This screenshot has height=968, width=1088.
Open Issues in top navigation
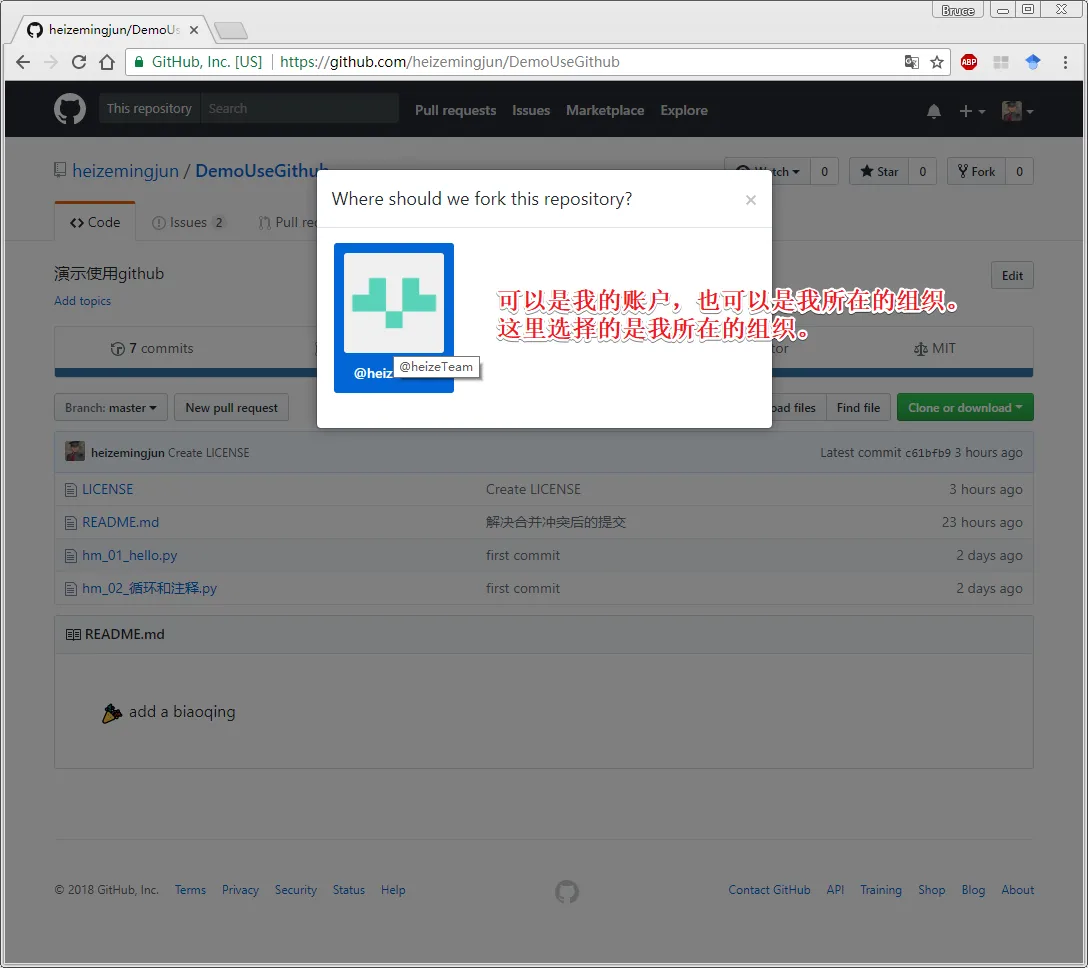531,110
